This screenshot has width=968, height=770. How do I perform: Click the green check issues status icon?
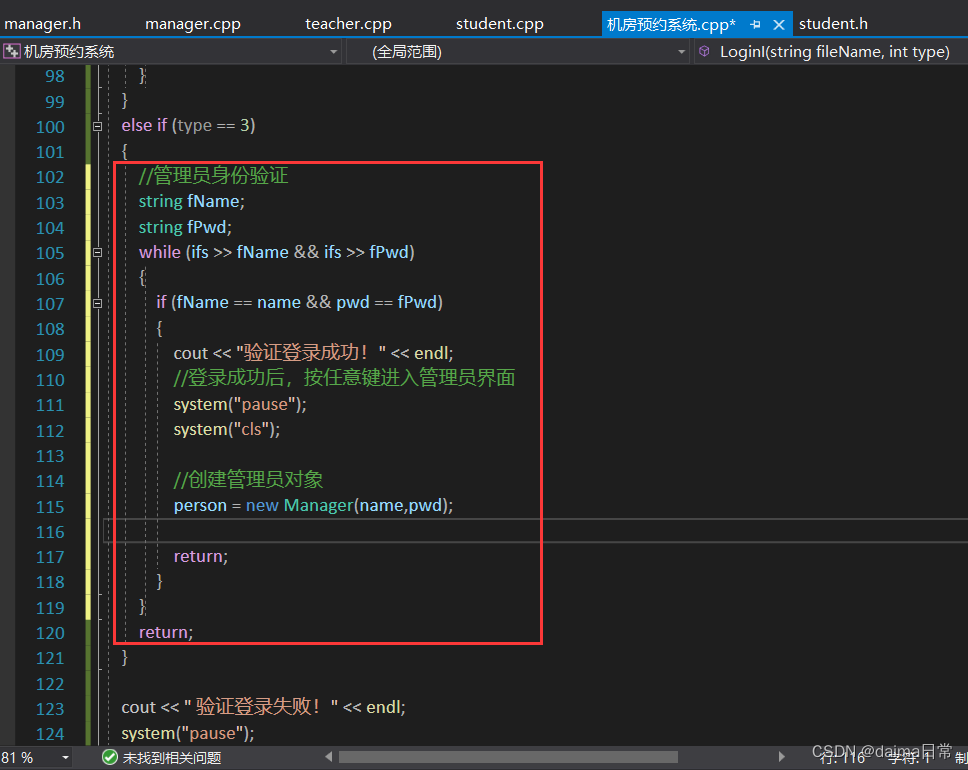coord(110,757)
